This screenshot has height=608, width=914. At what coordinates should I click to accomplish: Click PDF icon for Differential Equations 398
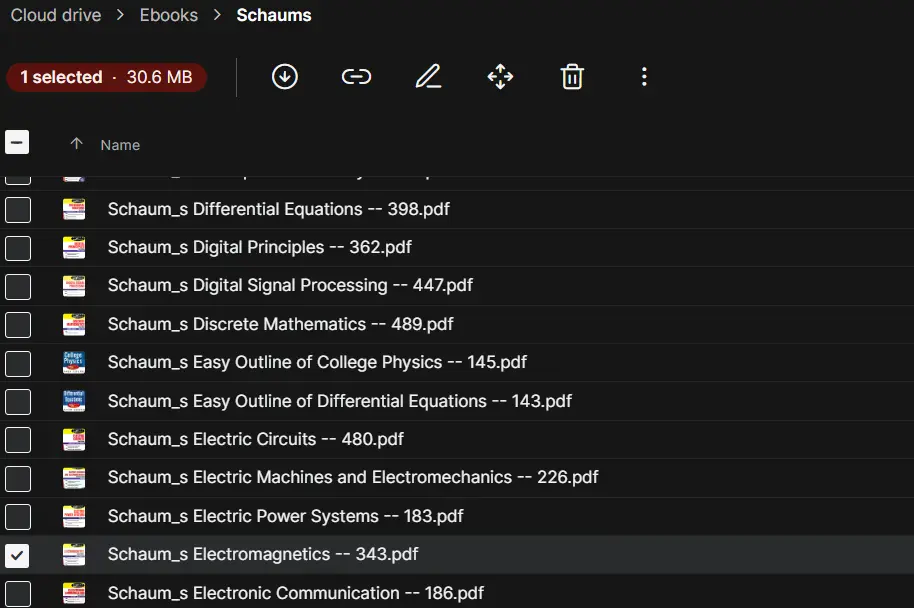(x=74, y=209)
